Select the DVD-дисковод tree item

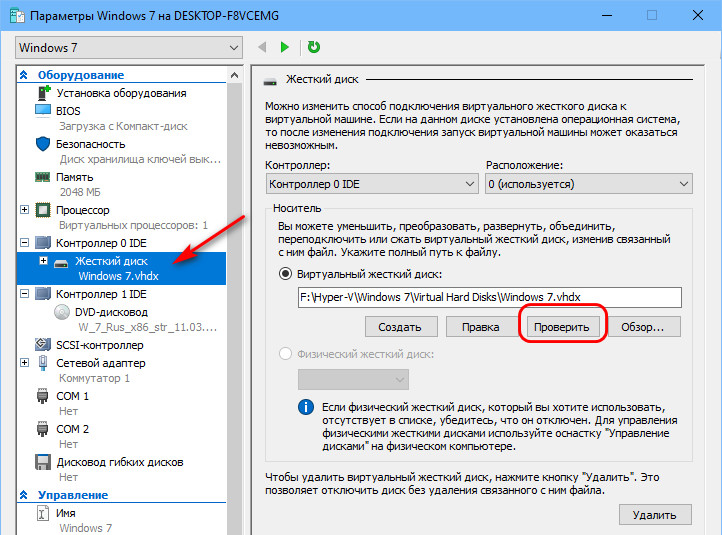[x=111, y=312]
